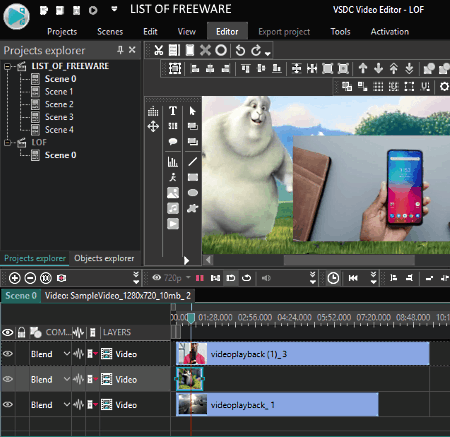
Task: Click the move one layer up arrow
Action: point(363,68)
